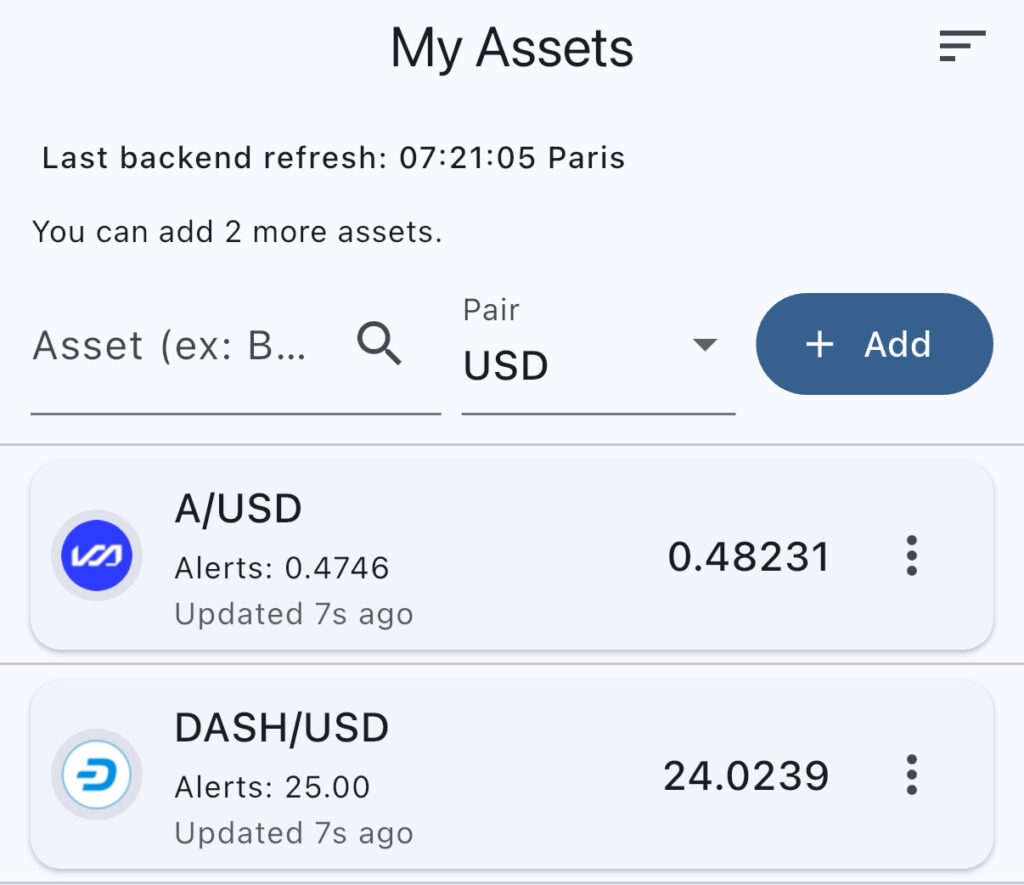Click the A/USD blue coin logo
The width and height of the screenshot is (1024, 885).
click(96, 556)
